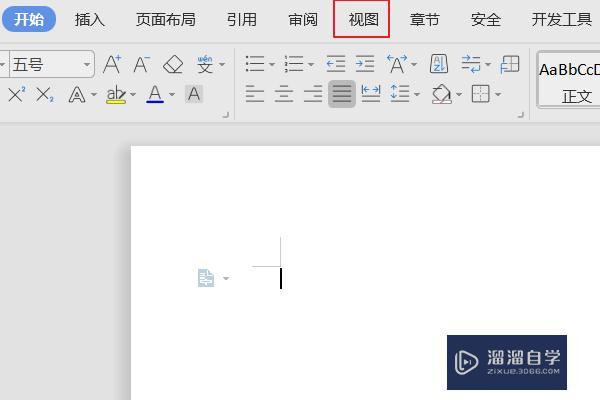The image size is (600, 400).
Task: Increase paragraph indent
Action: click(365, 64)
